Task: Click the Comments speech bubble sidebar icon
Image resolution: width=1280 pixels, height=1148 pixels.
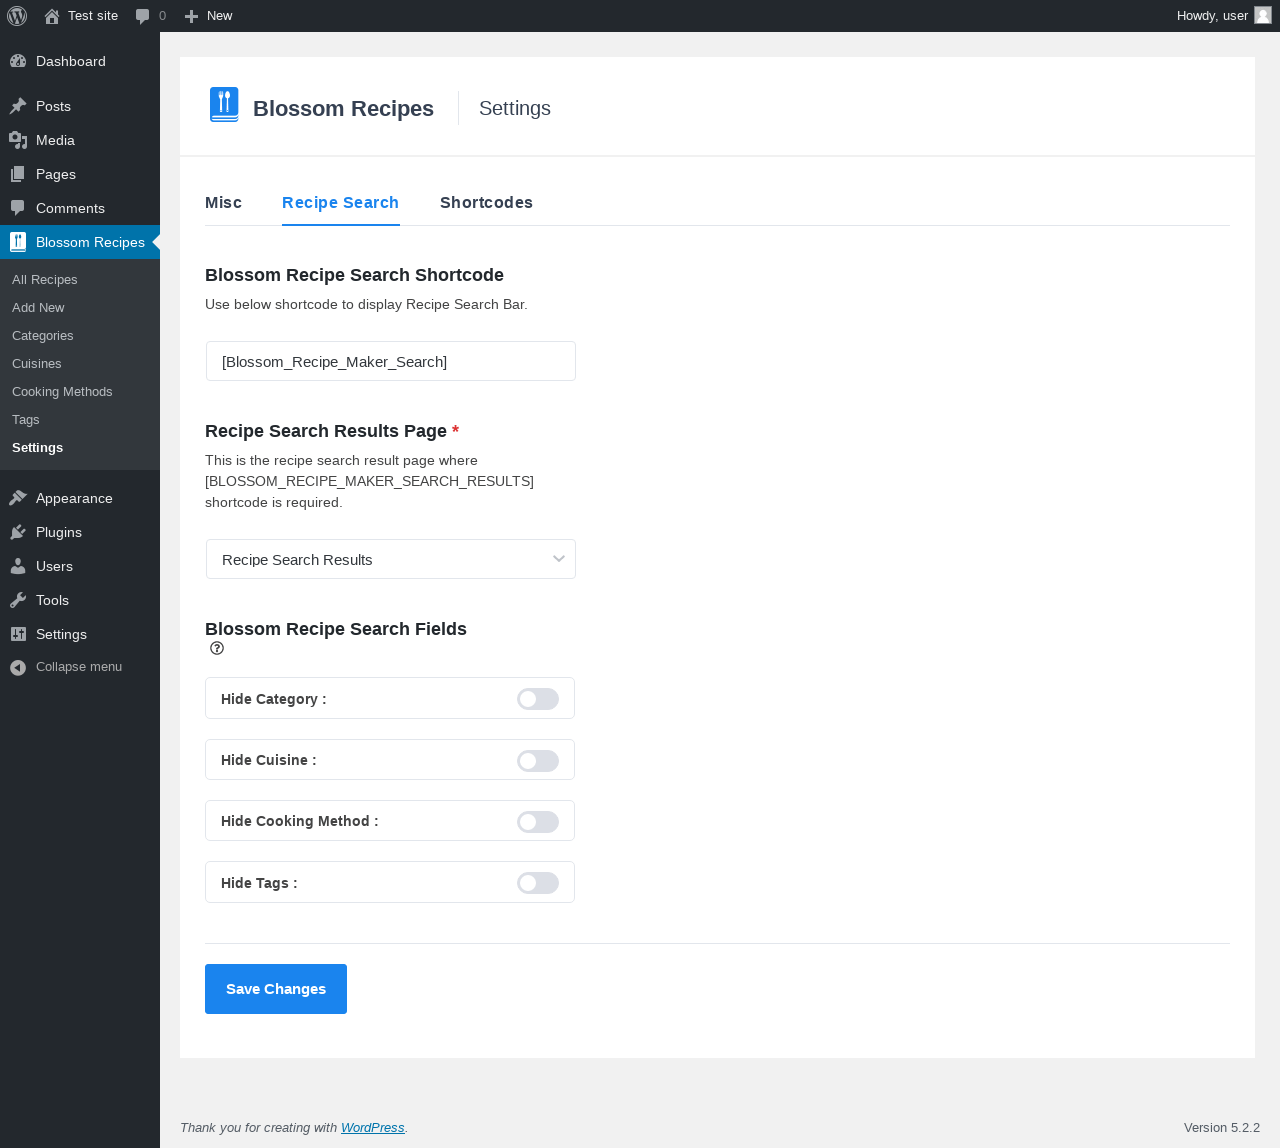Action: point(18,208)
